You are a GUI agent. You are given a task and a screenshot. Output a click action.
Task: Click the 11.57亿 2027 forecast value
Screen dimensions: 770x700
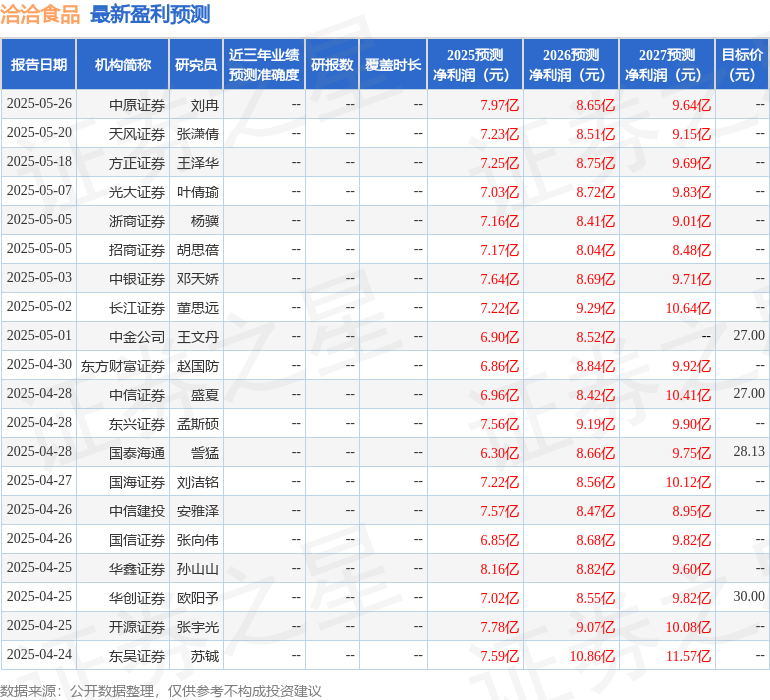point(688,656)
